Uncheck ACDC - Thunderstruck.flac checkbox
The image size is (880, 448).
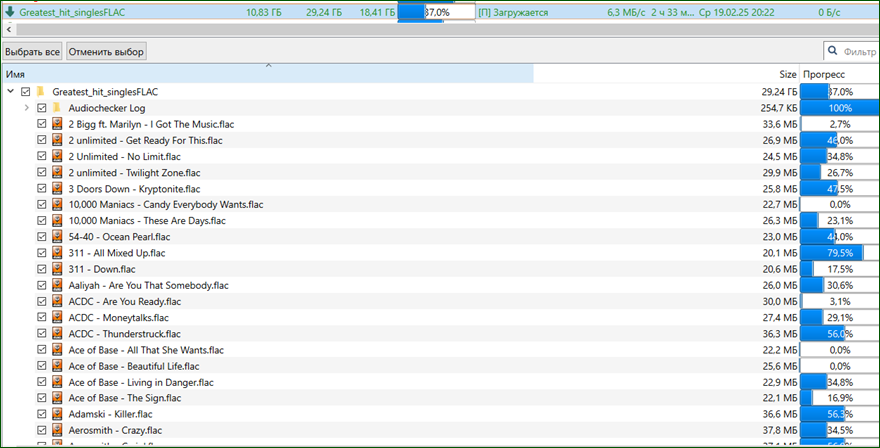[x=42, y=333]
